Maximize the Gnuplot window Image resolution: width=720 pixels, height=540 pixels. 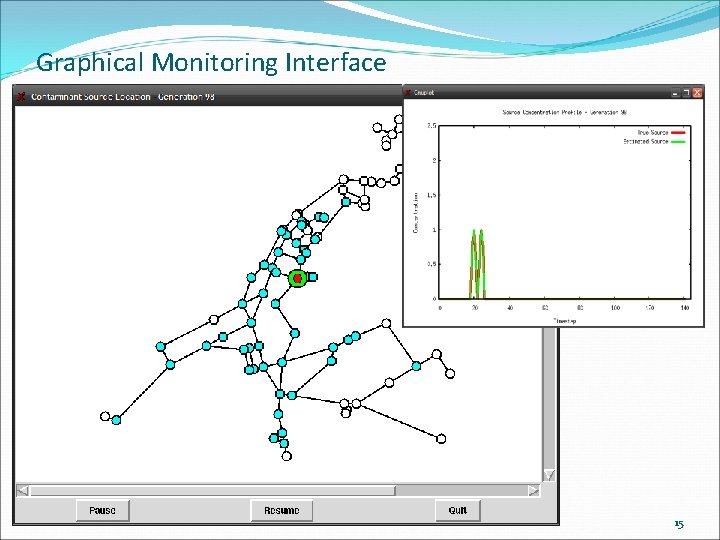pyautogui.click(x=686, y=93)
